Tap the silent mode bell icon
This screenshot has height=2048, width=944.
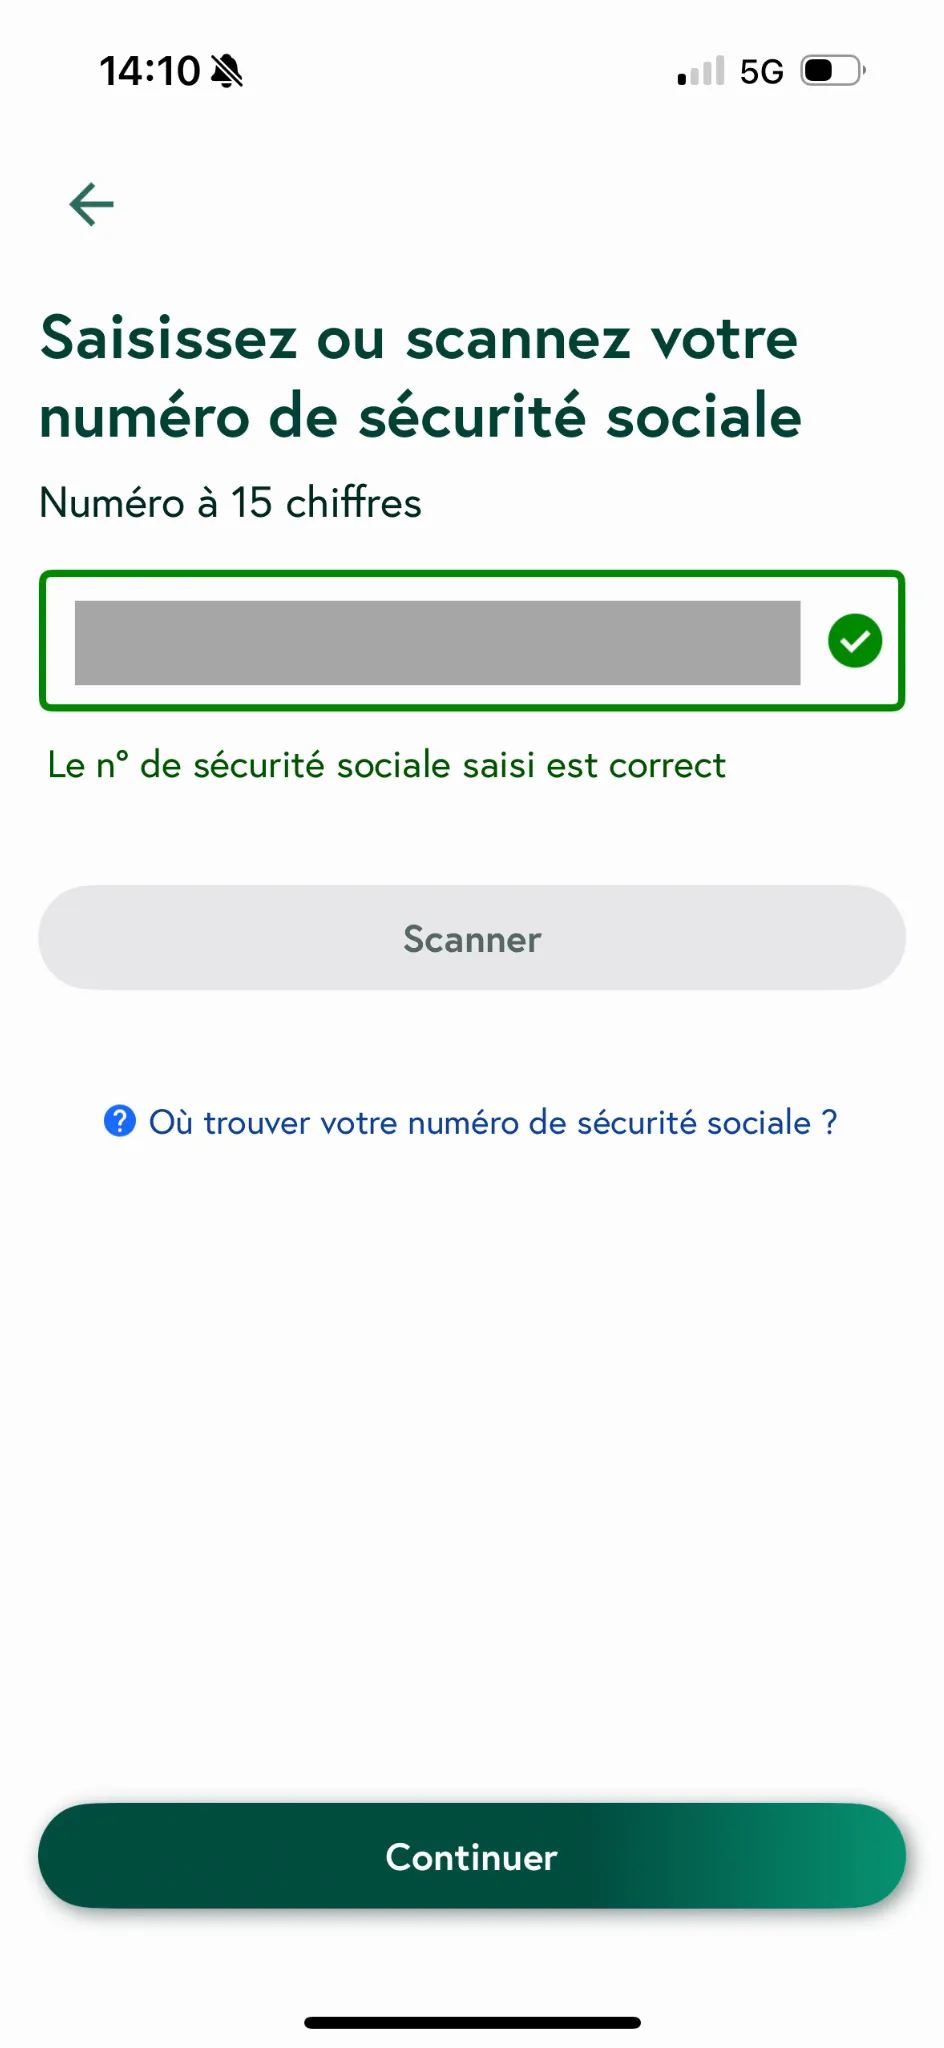(x=227, y=71)
